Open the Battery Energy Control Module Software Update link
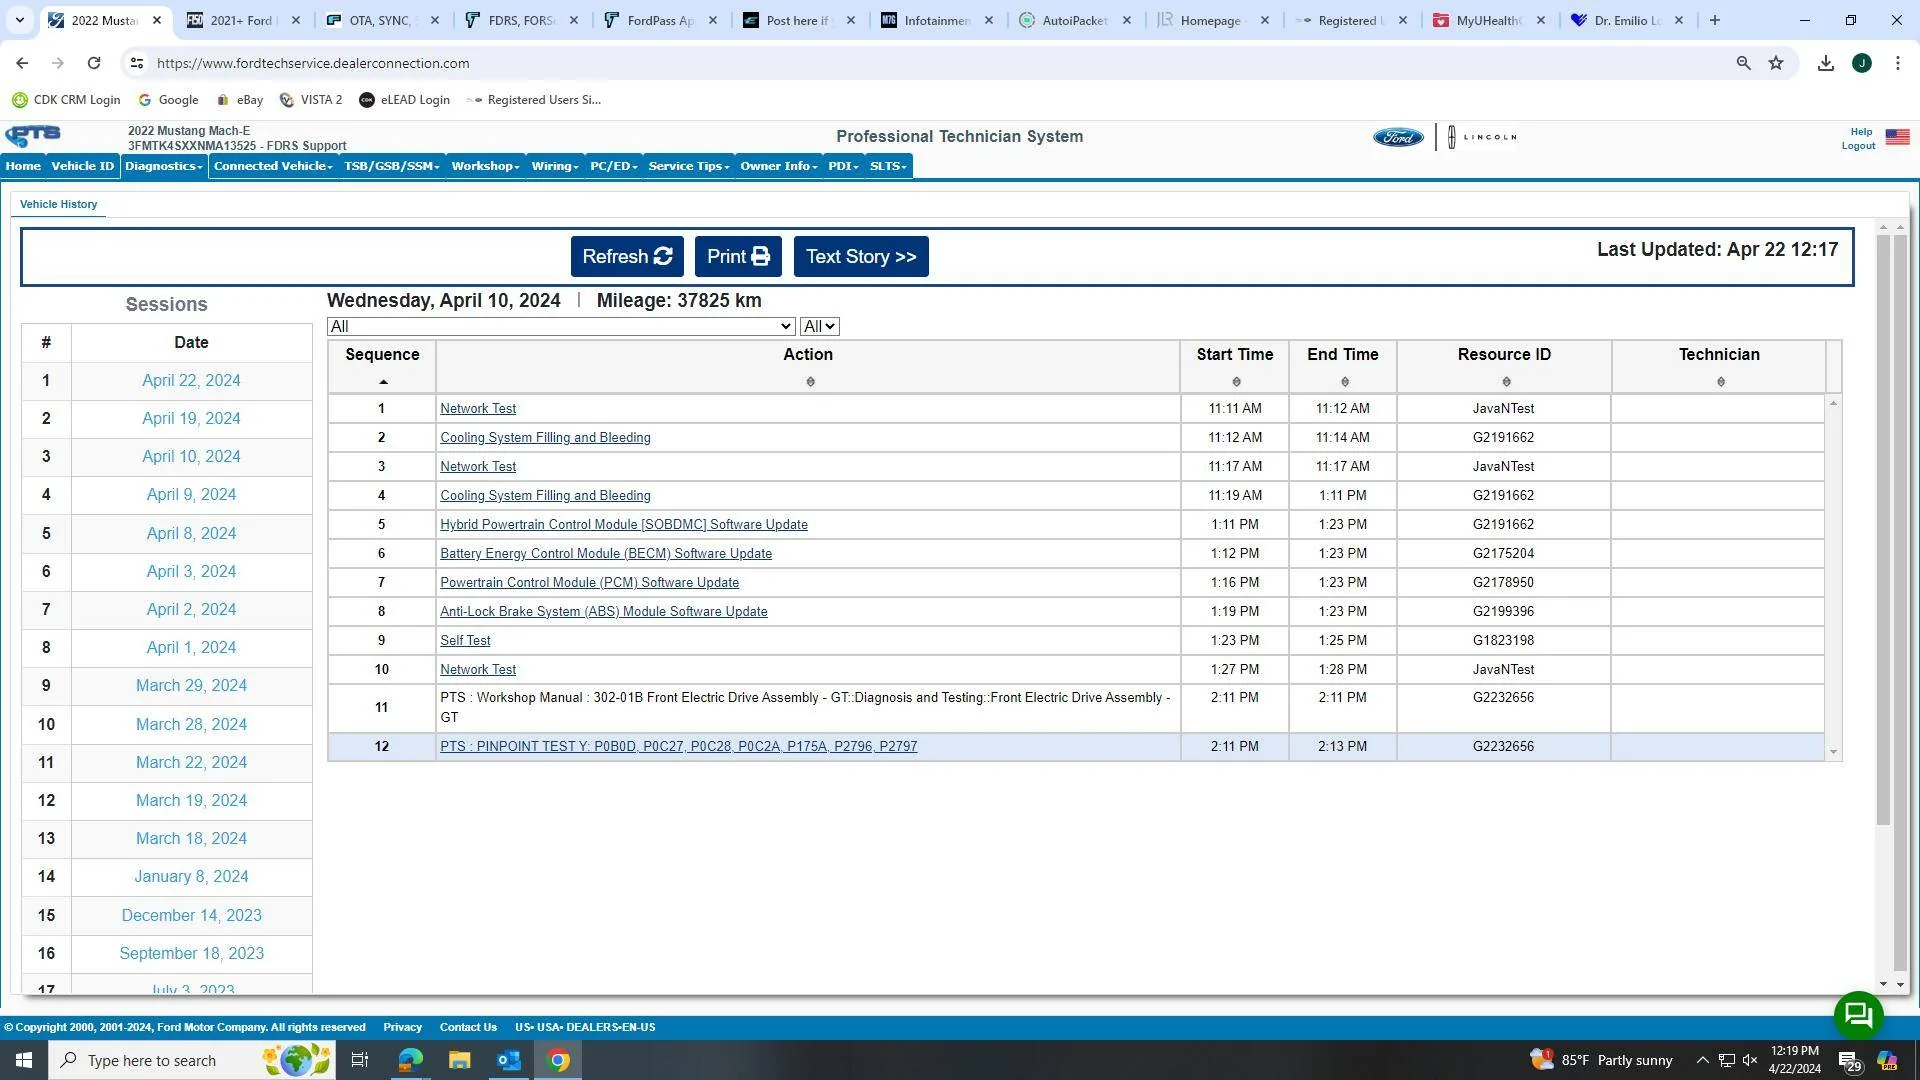 pyautogui.click(x=606, y=554)
